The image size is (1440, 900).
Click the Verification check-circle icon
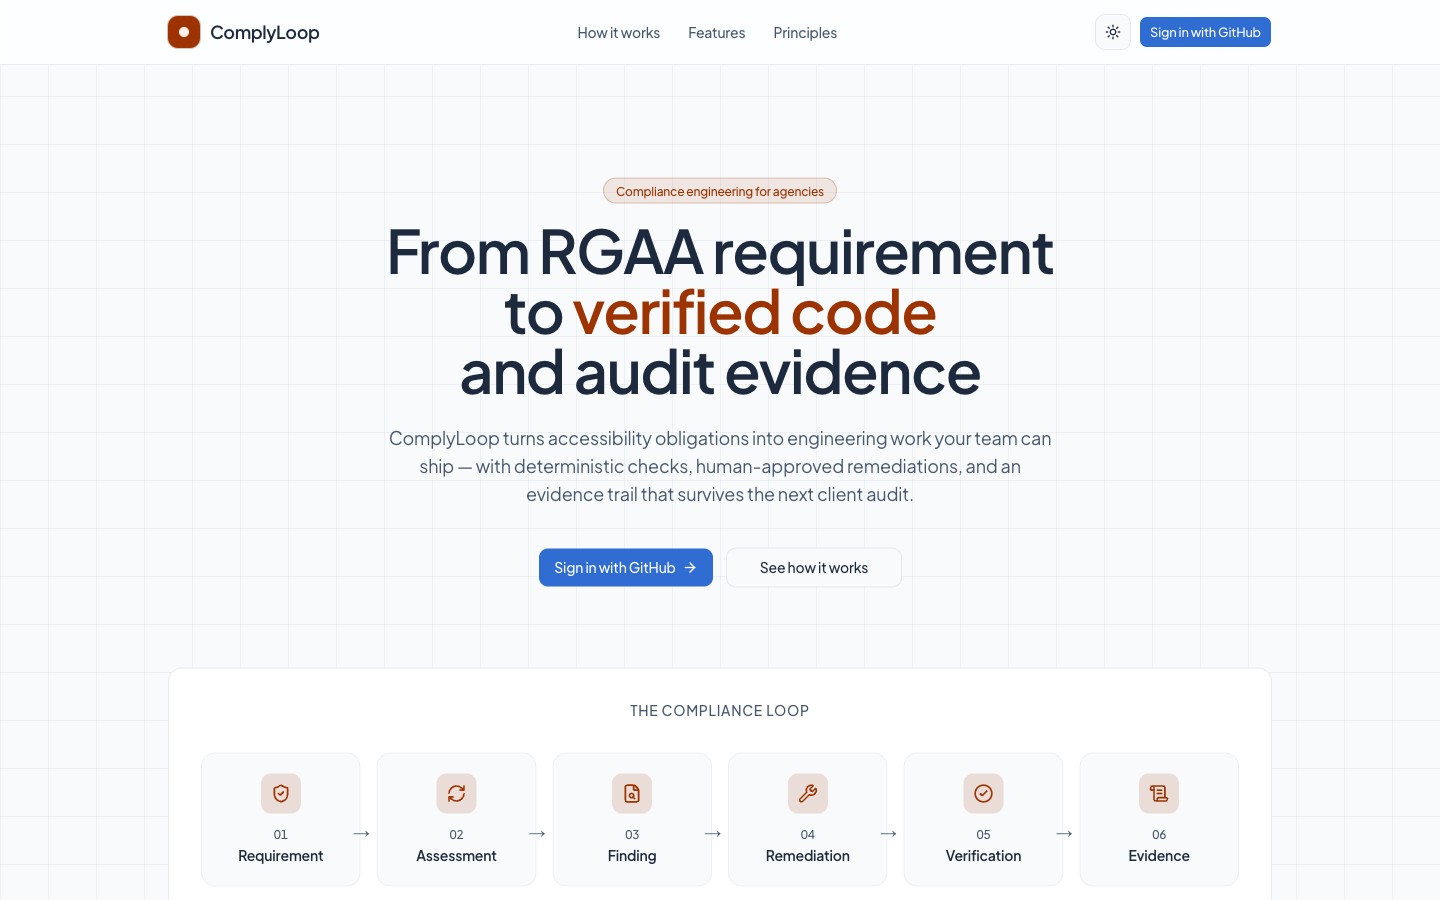984,793
